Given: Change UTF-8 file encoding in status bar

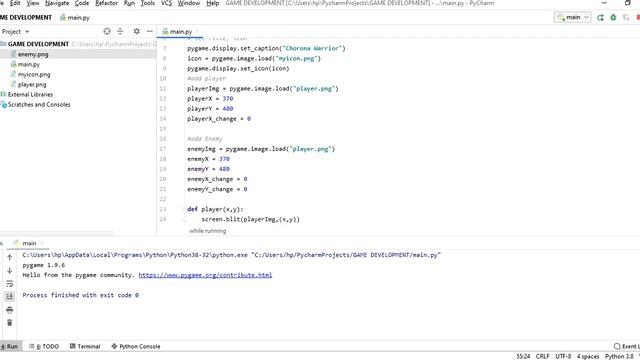Looking at the screenshot, I should tap(563, 356).
